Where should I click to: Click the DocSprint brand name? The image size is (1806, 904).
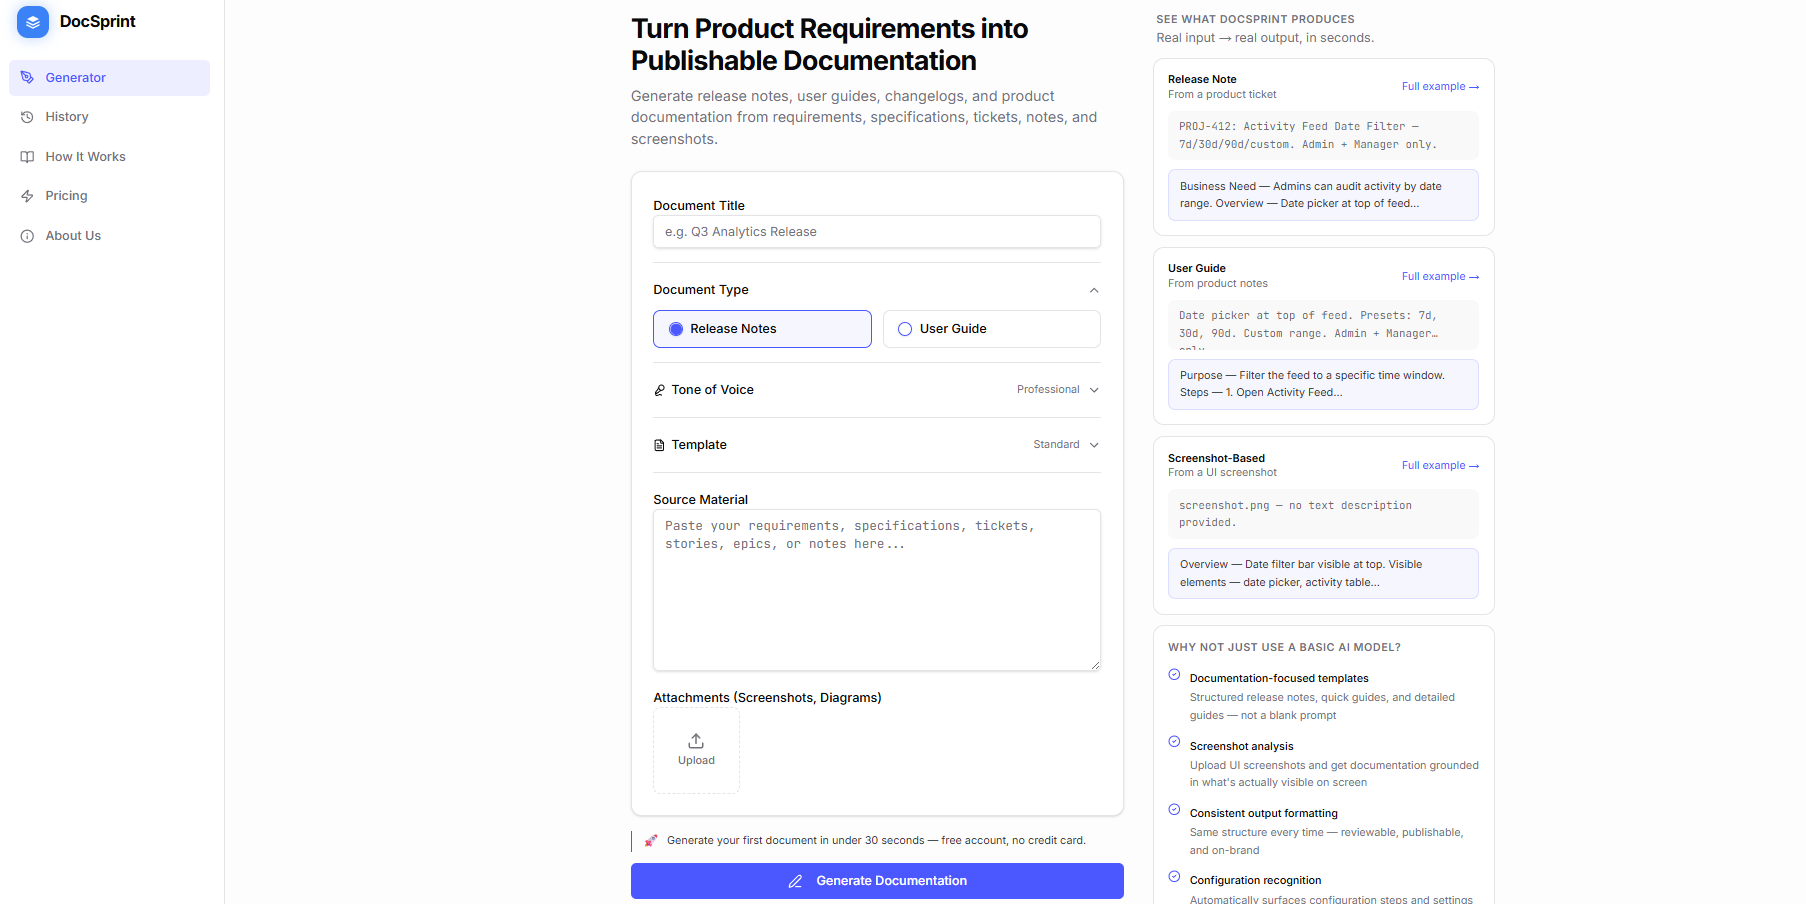click(x=98, y=22)
